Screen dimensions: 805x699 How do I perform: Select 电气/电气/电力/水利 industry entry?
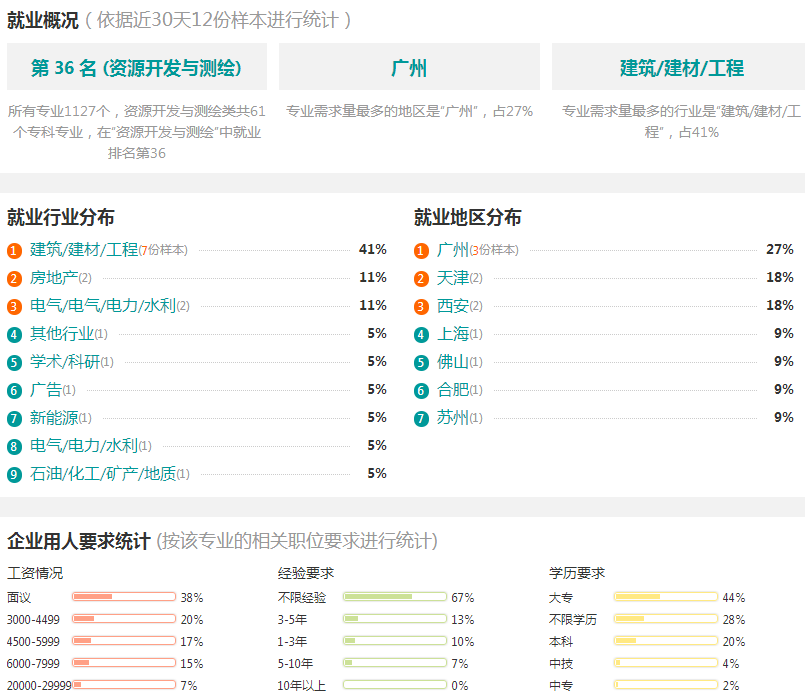tap(103, 306)
